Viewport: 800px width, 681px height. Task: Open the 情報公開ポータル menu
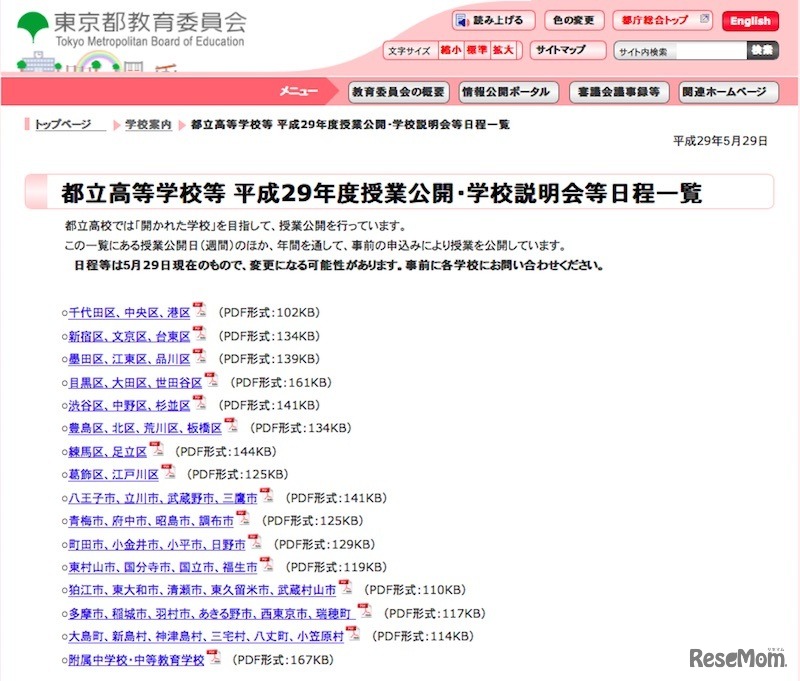(x=508, y=92)
